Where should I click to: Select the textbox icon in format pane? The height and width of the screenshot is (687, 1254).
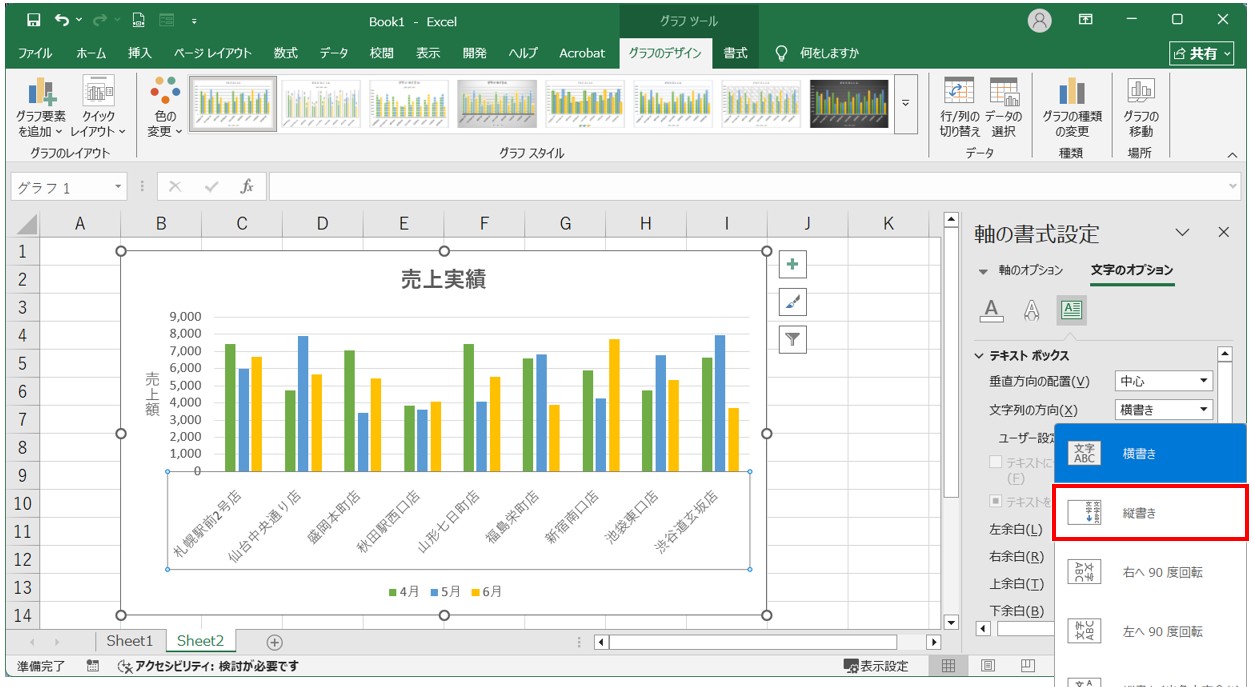coord(1071,310)
